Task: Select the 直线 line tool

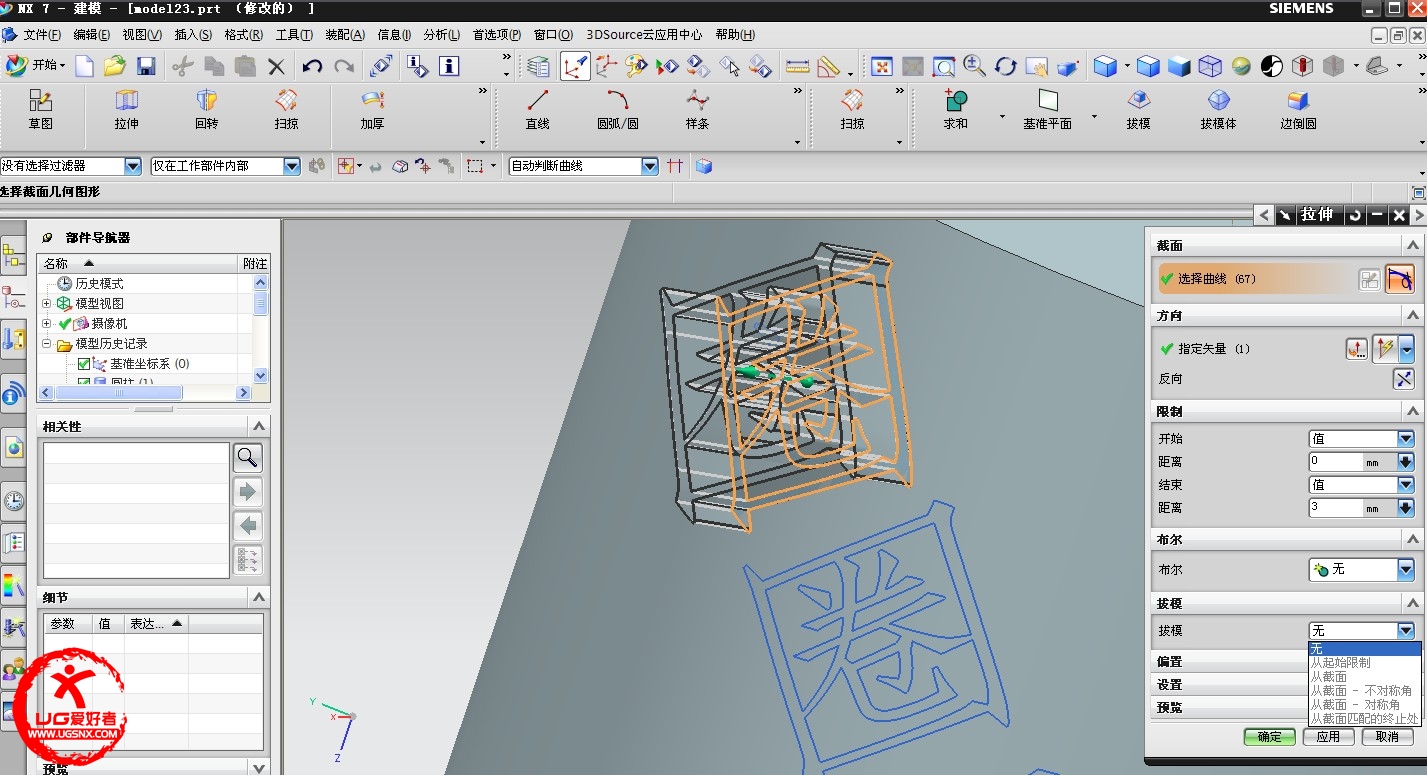Action: 537,110
